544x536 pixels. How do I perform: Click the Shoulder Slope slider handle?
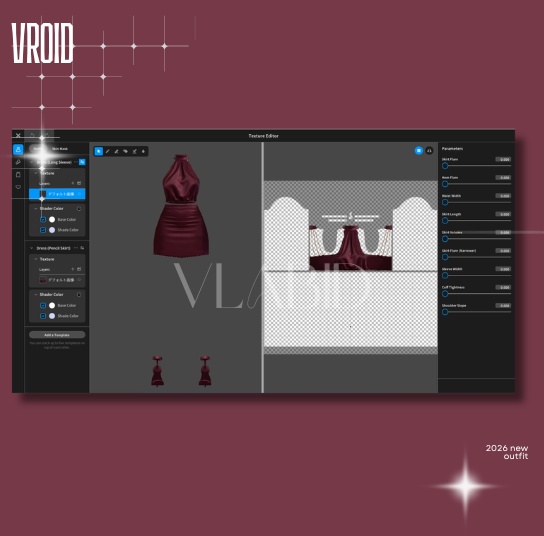tap(445, 312)
